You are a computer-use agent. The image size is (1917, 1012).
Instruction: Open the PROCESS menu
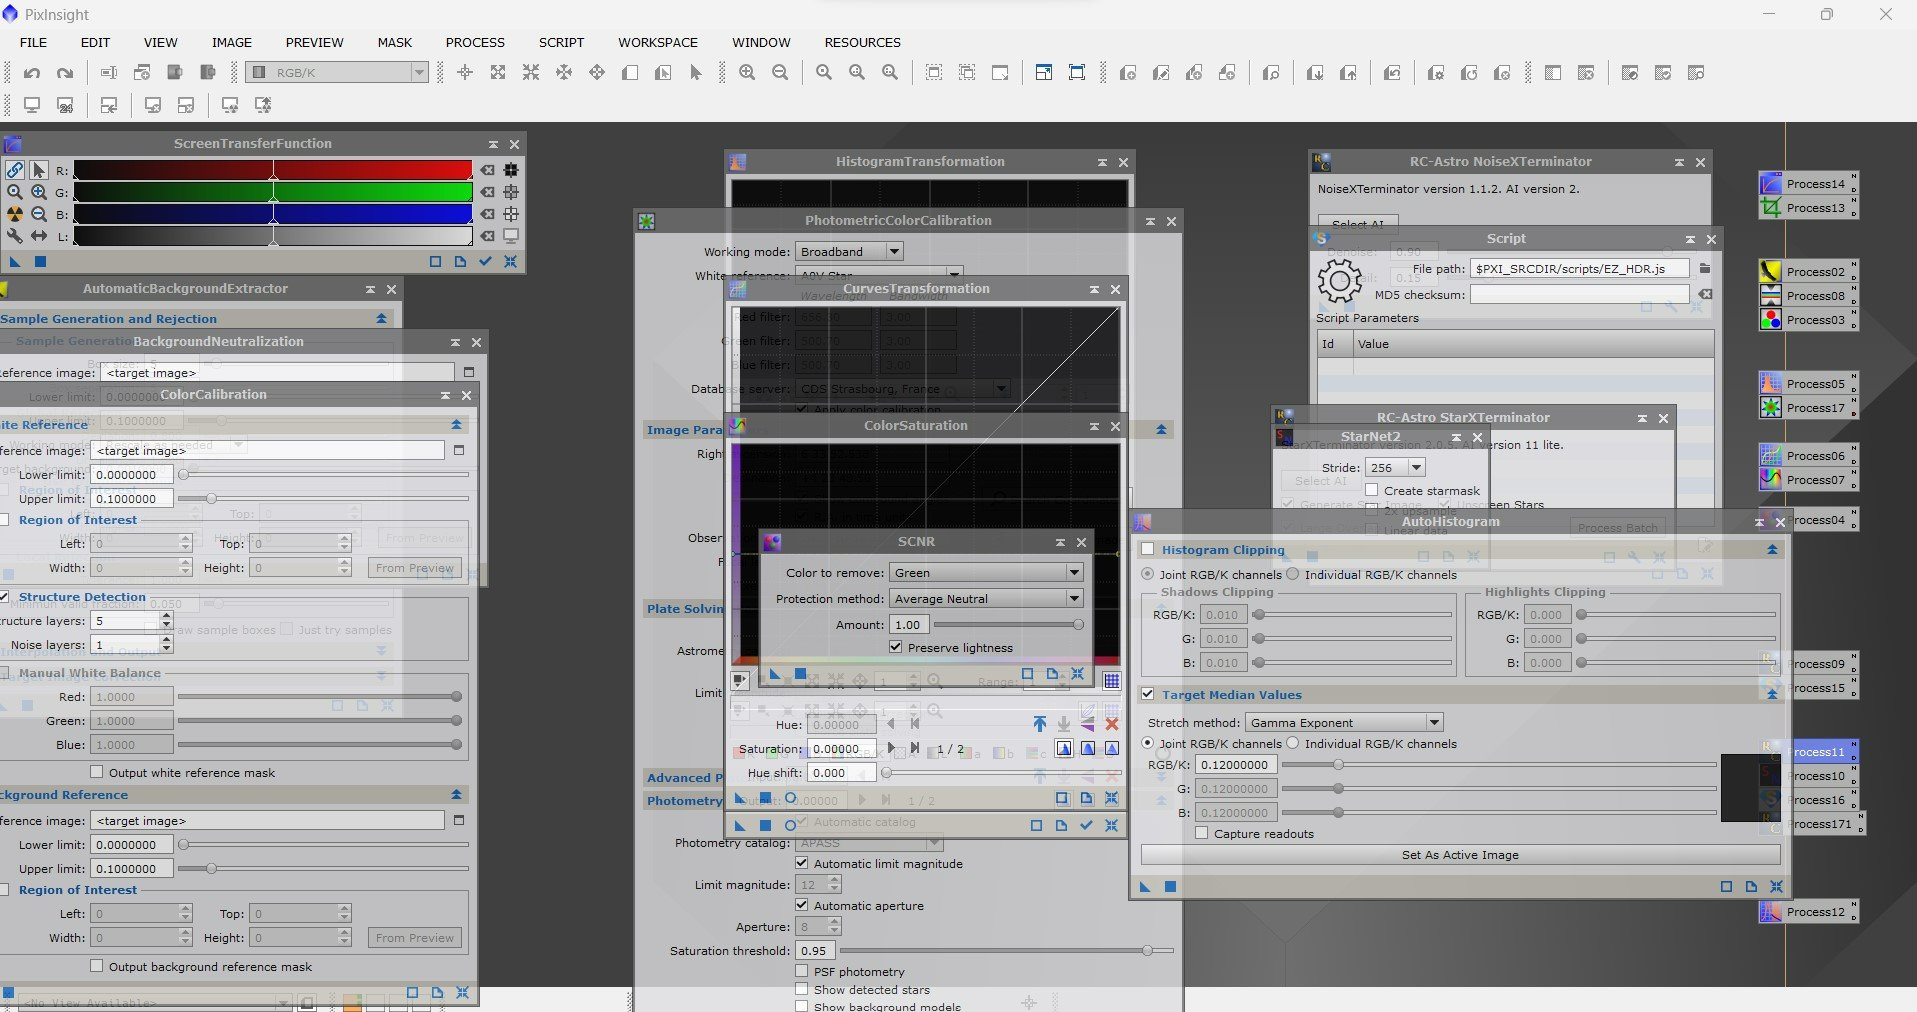pos(475,42)
